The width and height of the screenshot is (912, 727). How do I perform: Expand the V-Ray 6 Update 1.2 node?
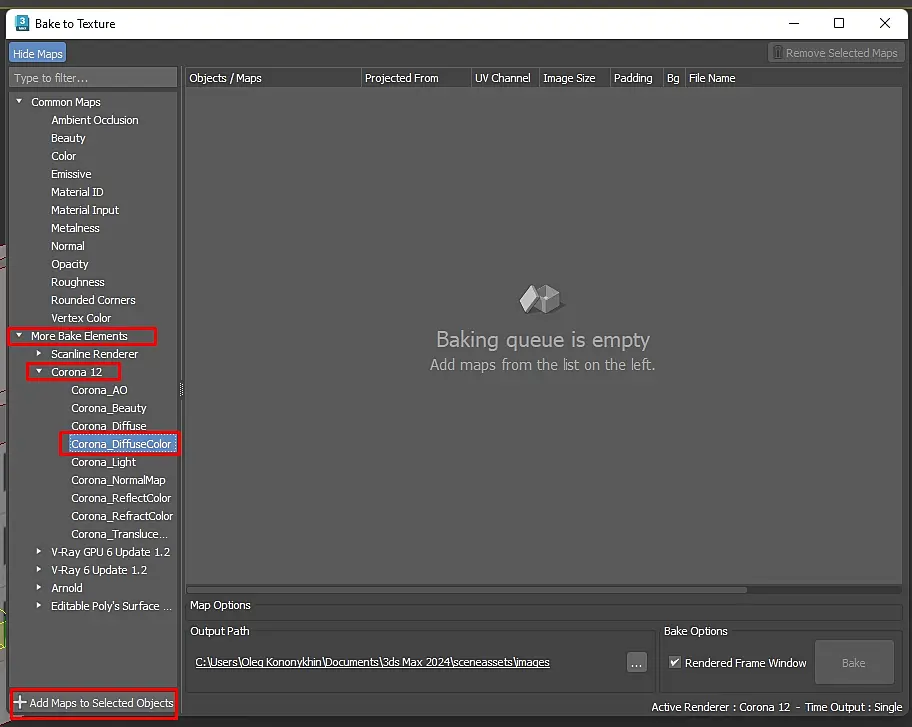click(39, 569)
